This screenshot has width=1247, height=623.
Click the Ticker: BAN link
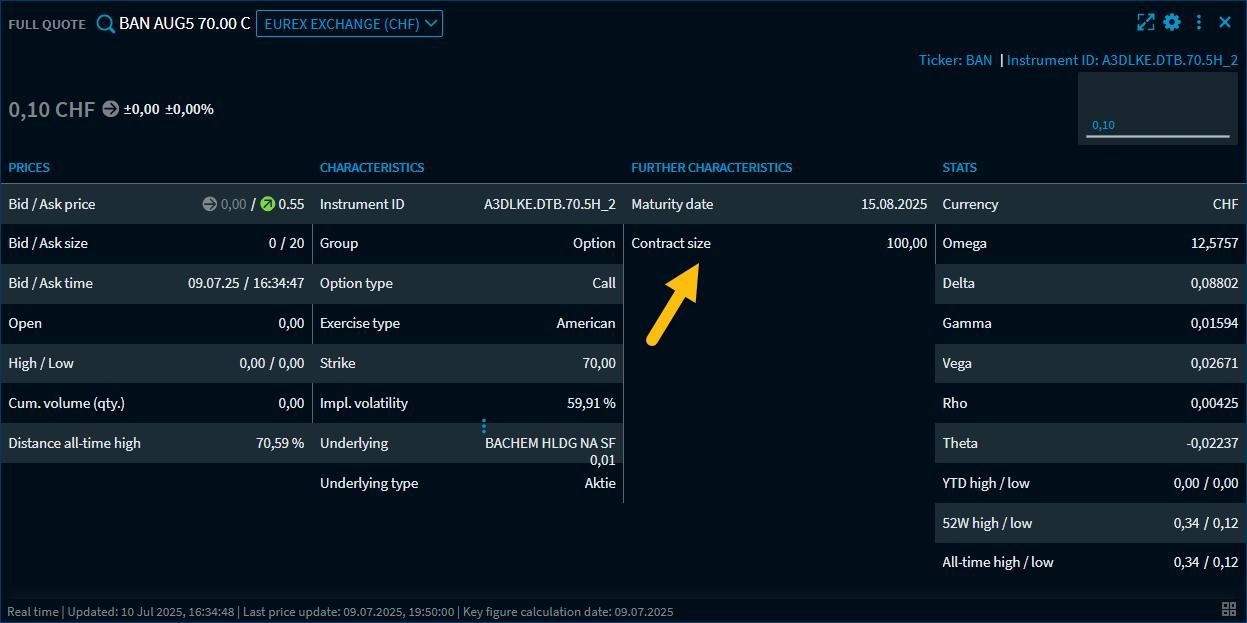pyautogui.click(x=955, y=60)
